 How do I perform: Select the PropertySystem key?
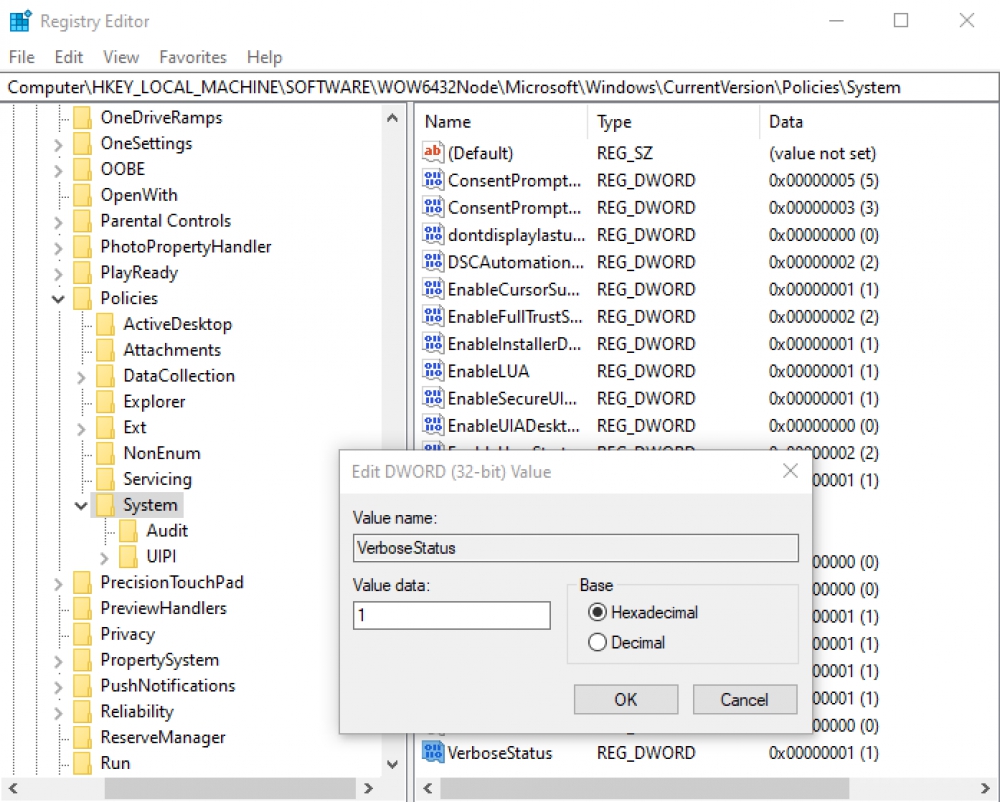coord(159,659)
